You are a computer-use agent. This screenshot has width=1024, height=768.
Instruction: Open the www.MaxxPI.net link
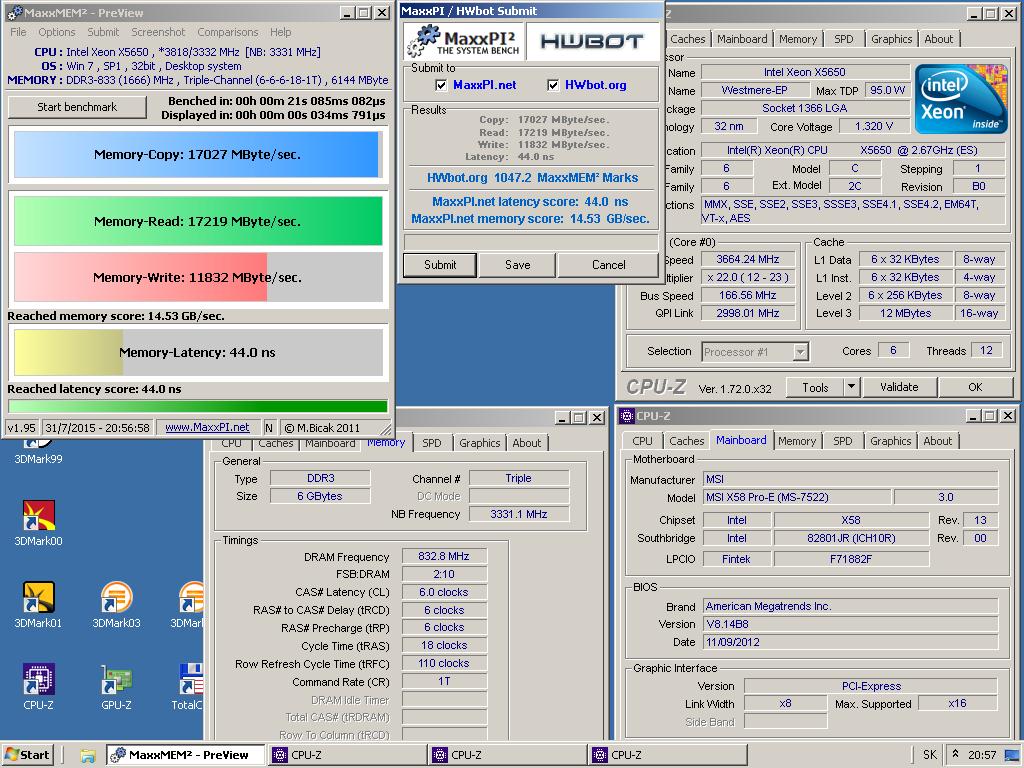pyautogui.click(x=207, y=428)
